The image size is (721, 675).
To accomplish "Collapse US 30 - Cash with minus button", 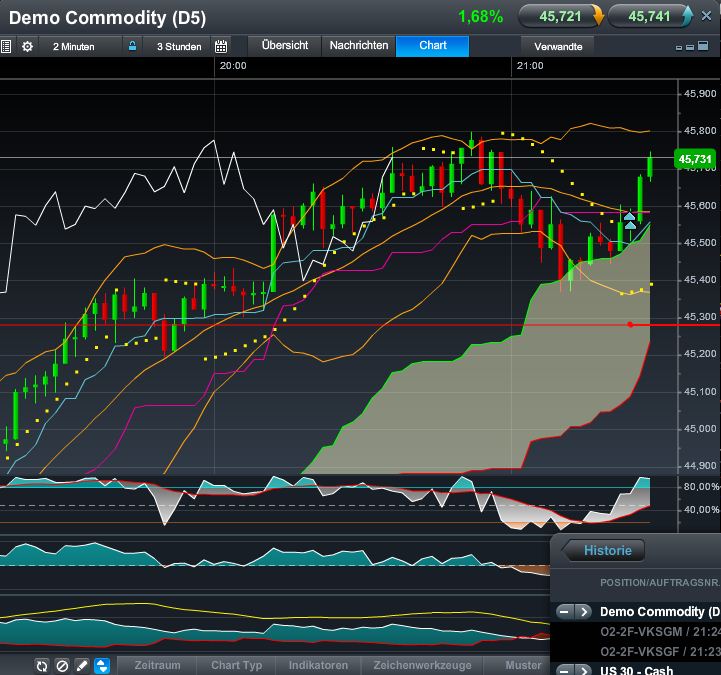I will 564,670.
